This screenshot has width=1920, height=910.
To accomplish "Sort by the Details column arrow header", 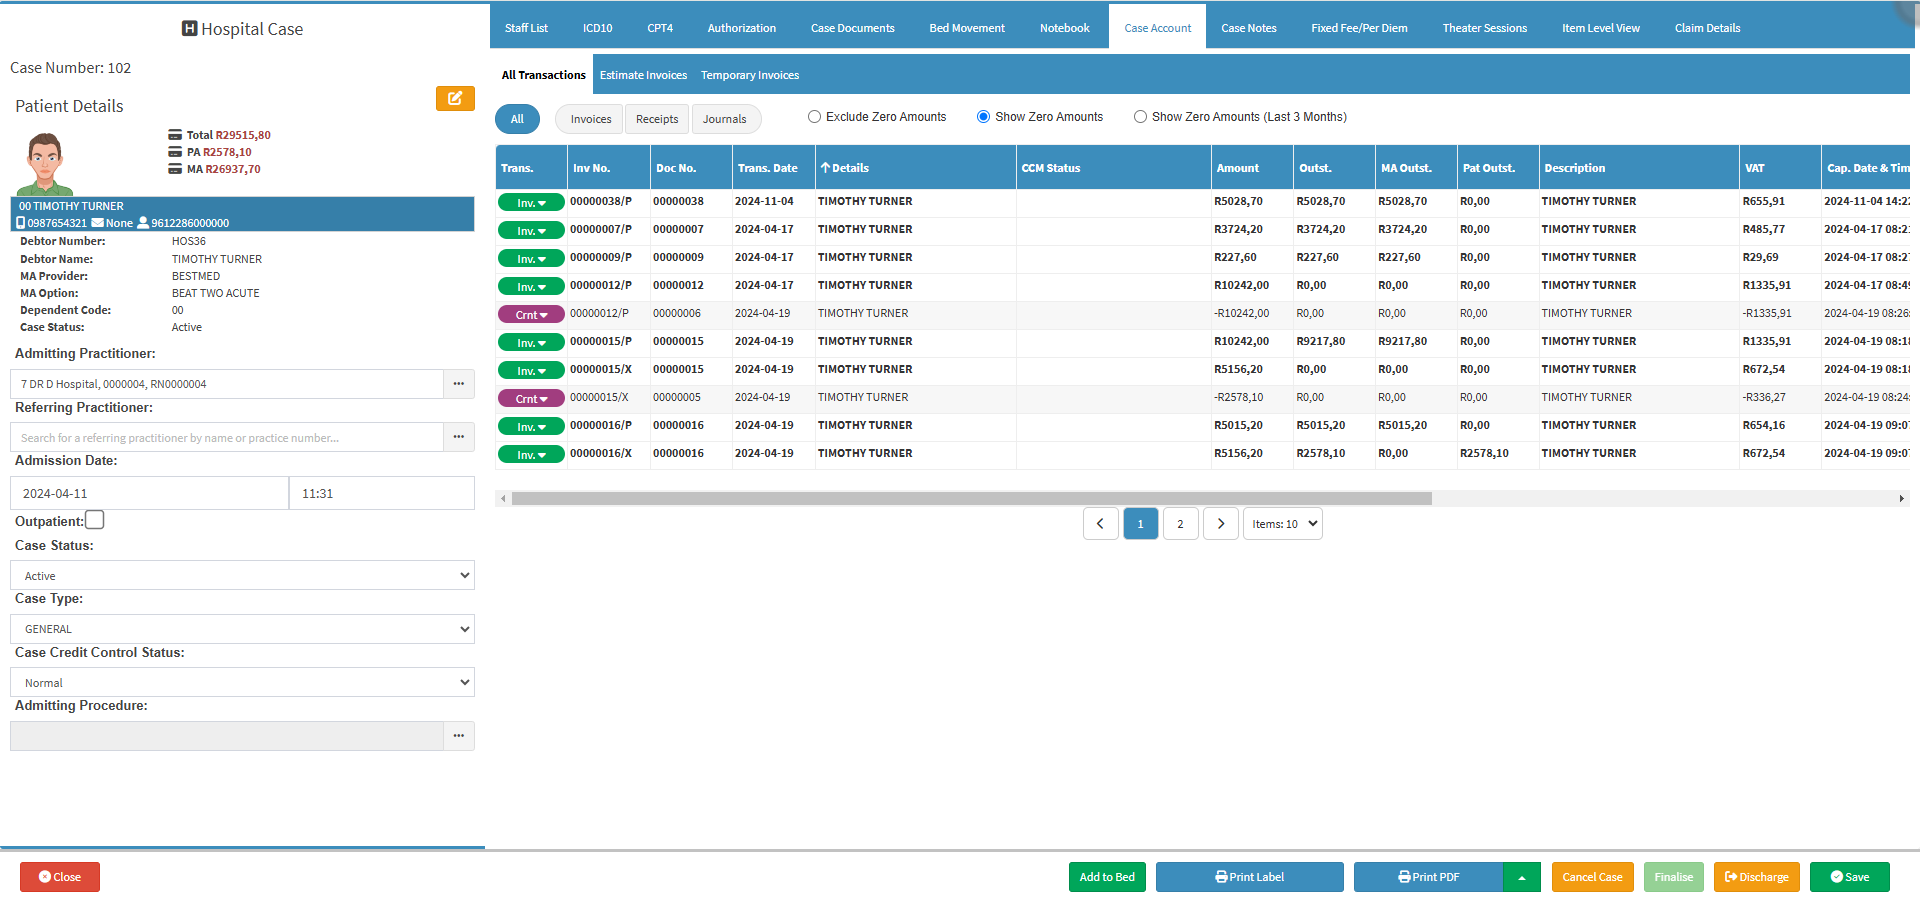I will click(x=844, y=168).
